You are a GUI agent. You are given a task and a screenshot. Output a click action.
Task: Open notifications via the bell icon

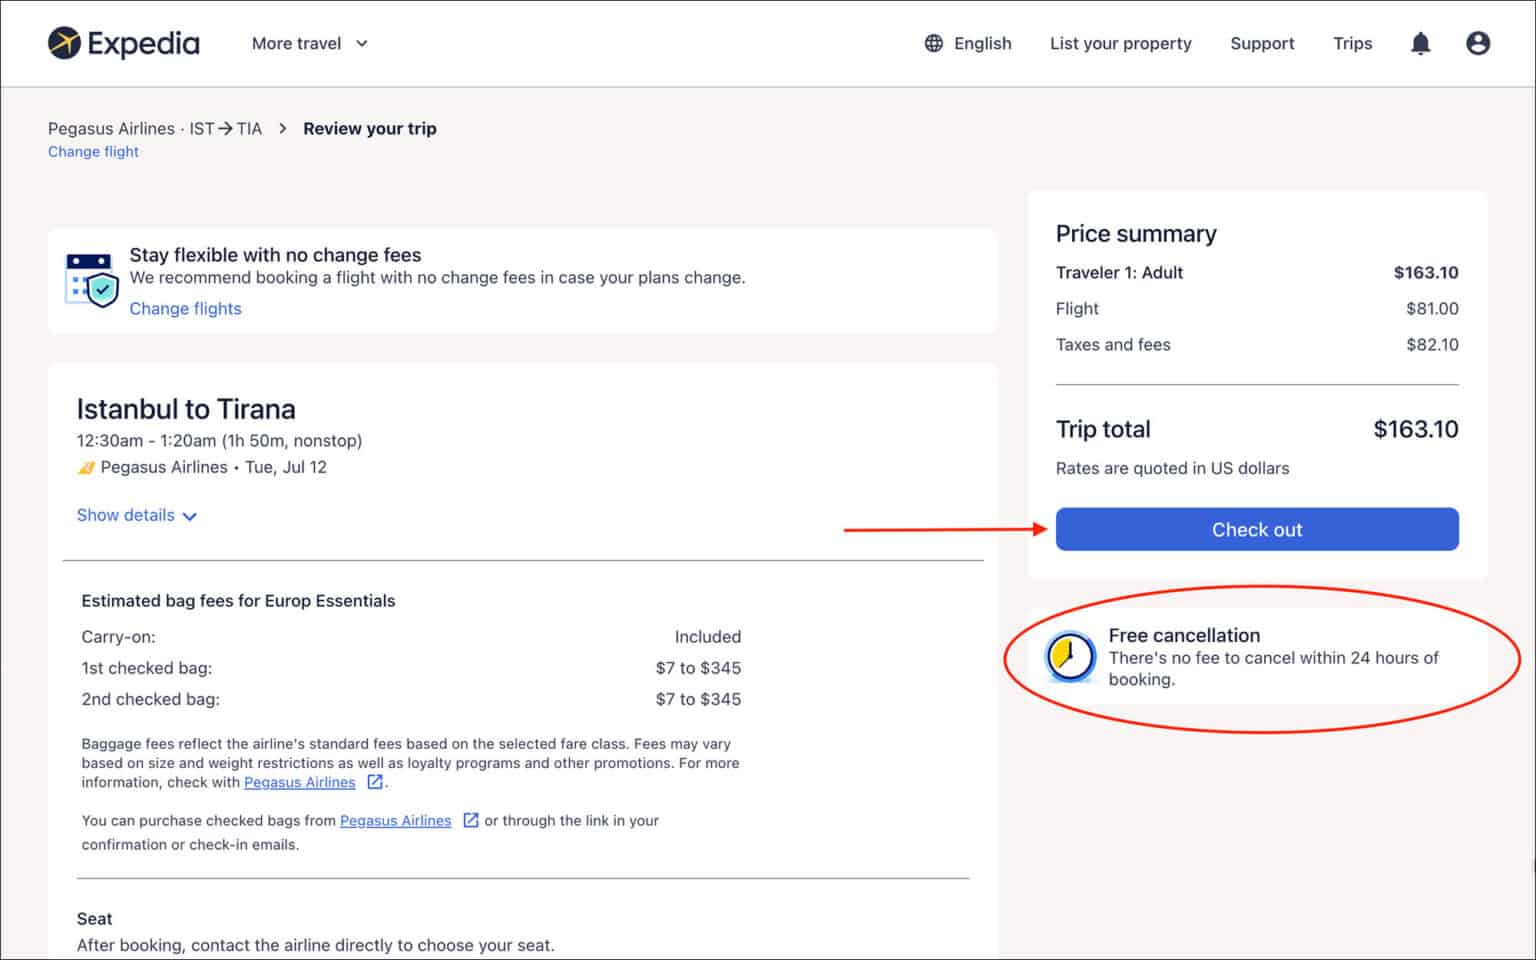(1421, 43)
